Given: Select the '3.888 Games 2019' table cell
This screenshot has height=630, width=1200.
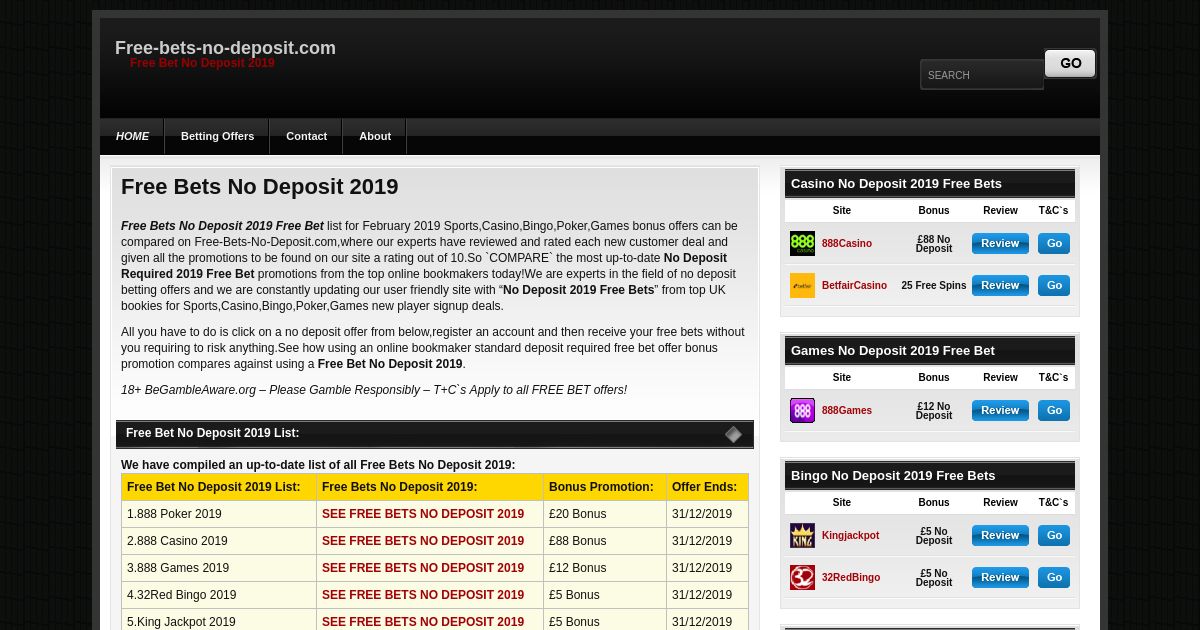Looking at the screenshot, I should (x=219, y=568).
